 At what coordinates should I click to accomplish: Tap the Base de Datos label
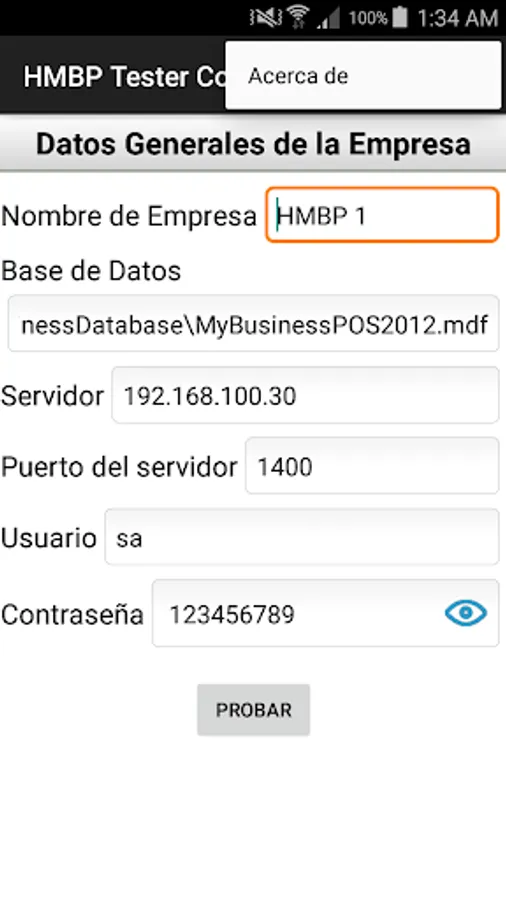click(x=91, y=270)
